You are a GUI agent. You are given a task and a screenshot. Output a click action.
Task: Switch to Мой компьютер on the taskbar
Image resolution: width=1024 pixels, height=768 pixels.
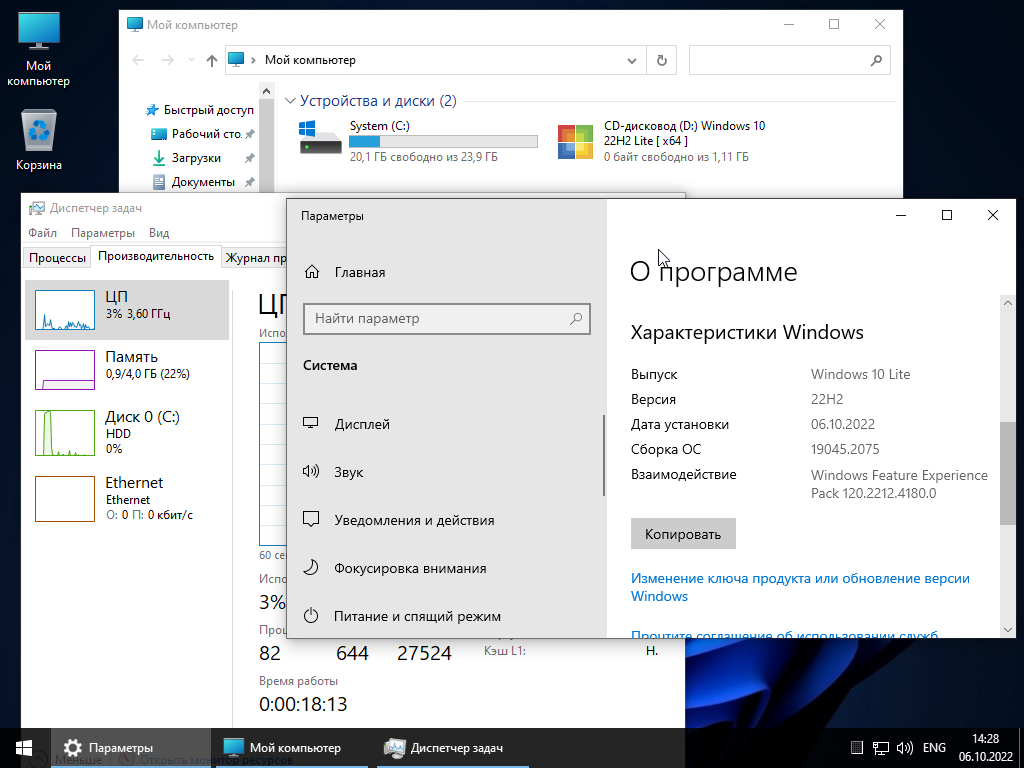(x=291, y=748)
